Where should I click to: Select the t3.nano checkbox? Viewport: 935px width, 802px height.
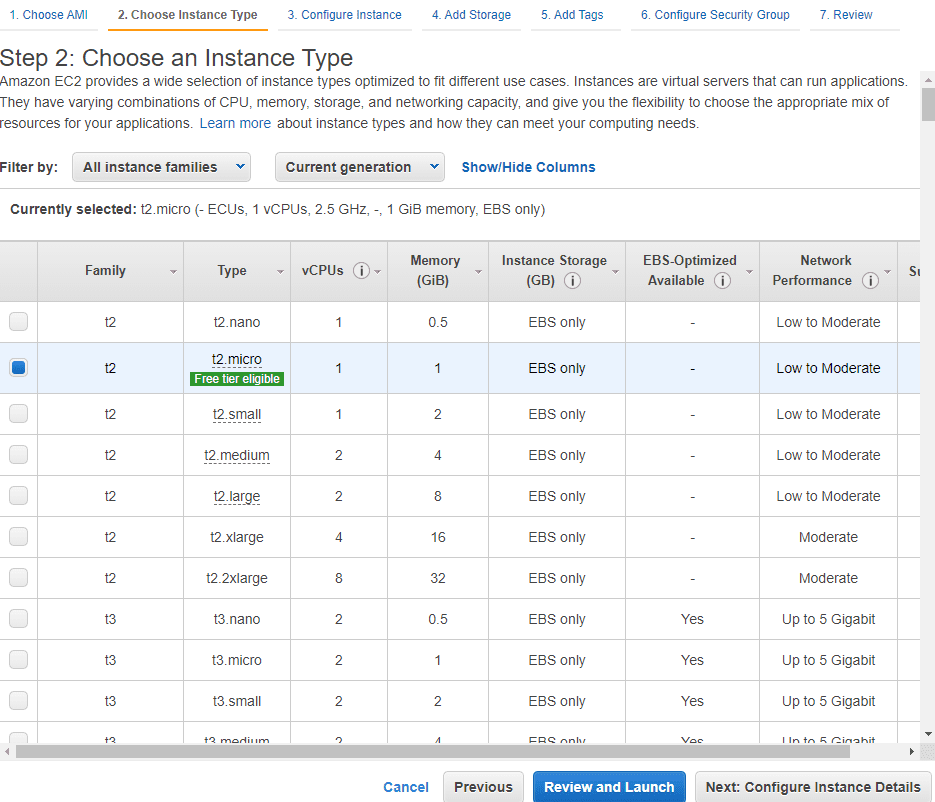pyautogui.click(x=18, y=618)
